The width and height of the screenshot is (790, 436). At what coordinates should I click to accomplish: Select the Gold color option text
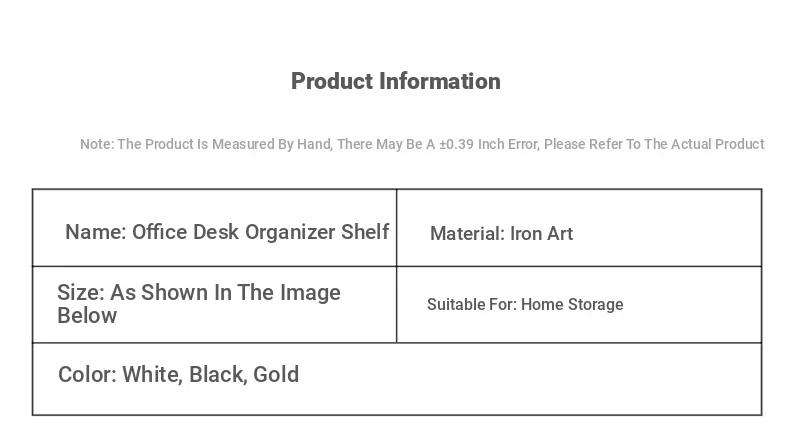click(276, 375)
